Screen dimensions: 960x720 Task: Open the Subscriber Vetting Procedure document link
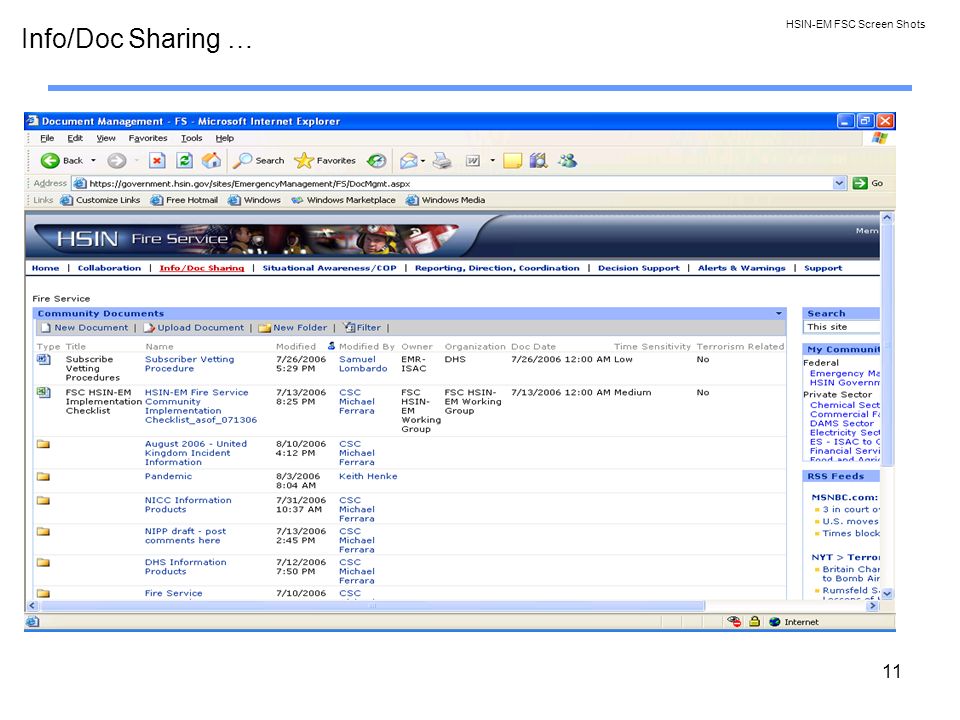190,364
